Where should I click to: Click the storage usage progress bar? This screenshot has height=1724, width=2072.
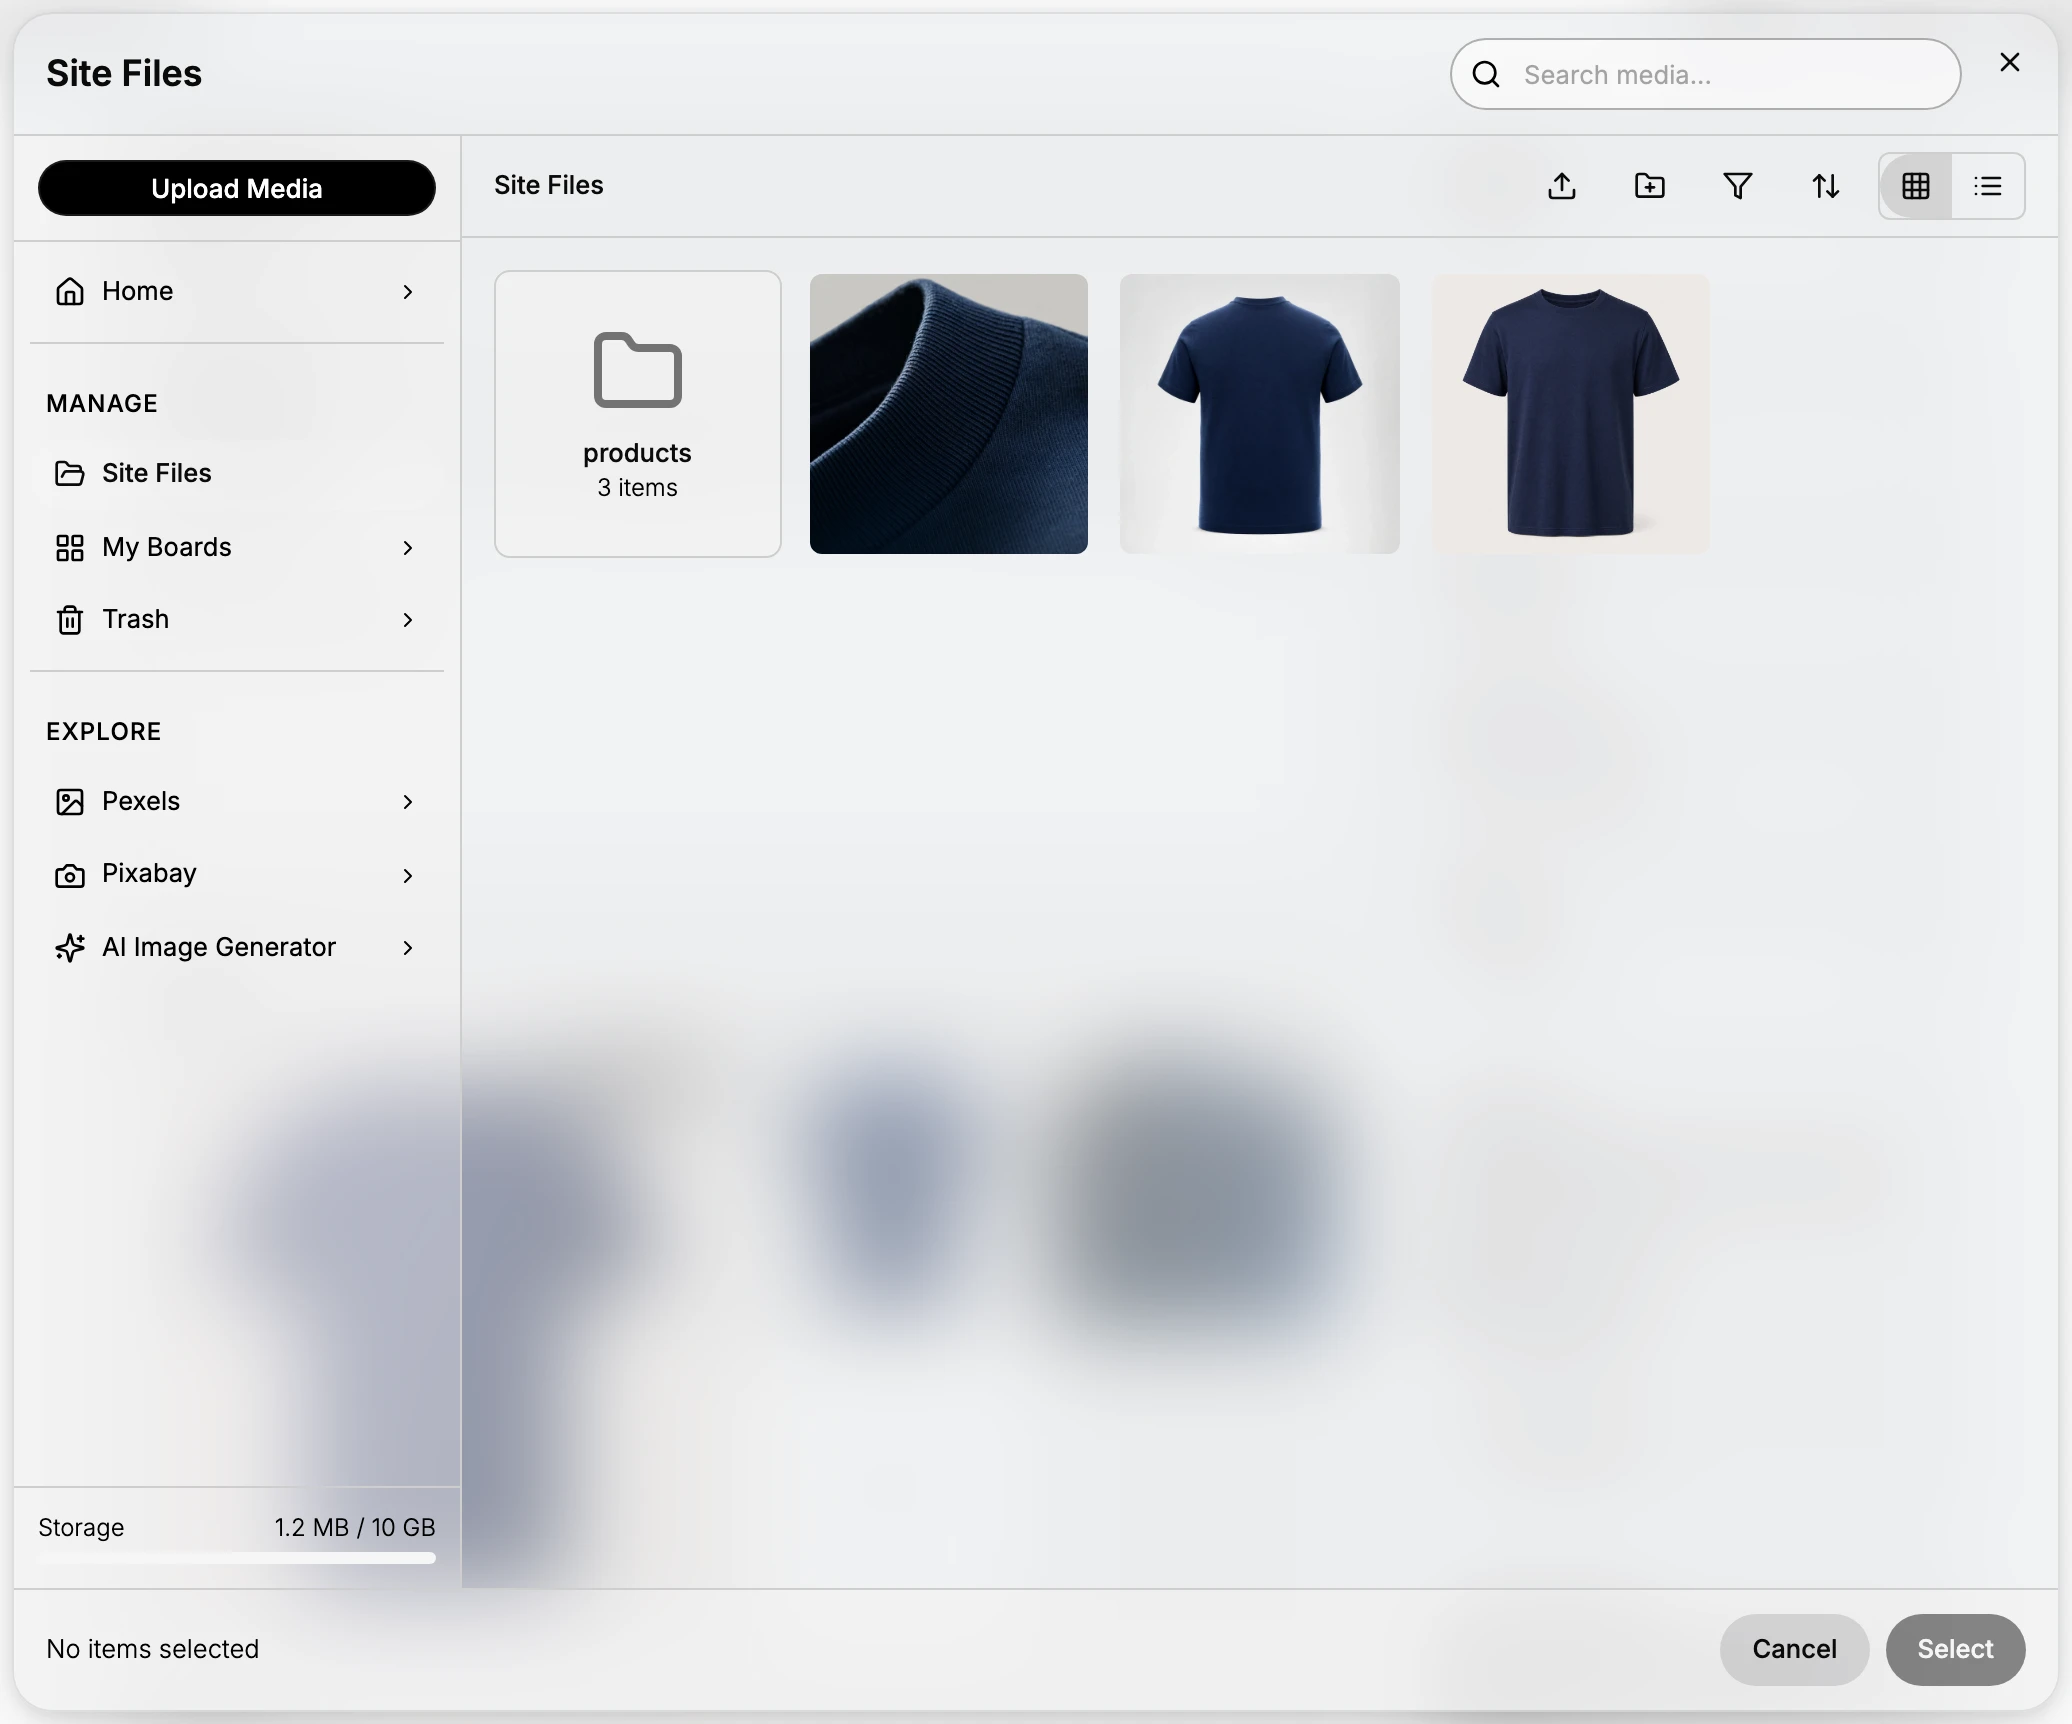[x=237, y=1558]
